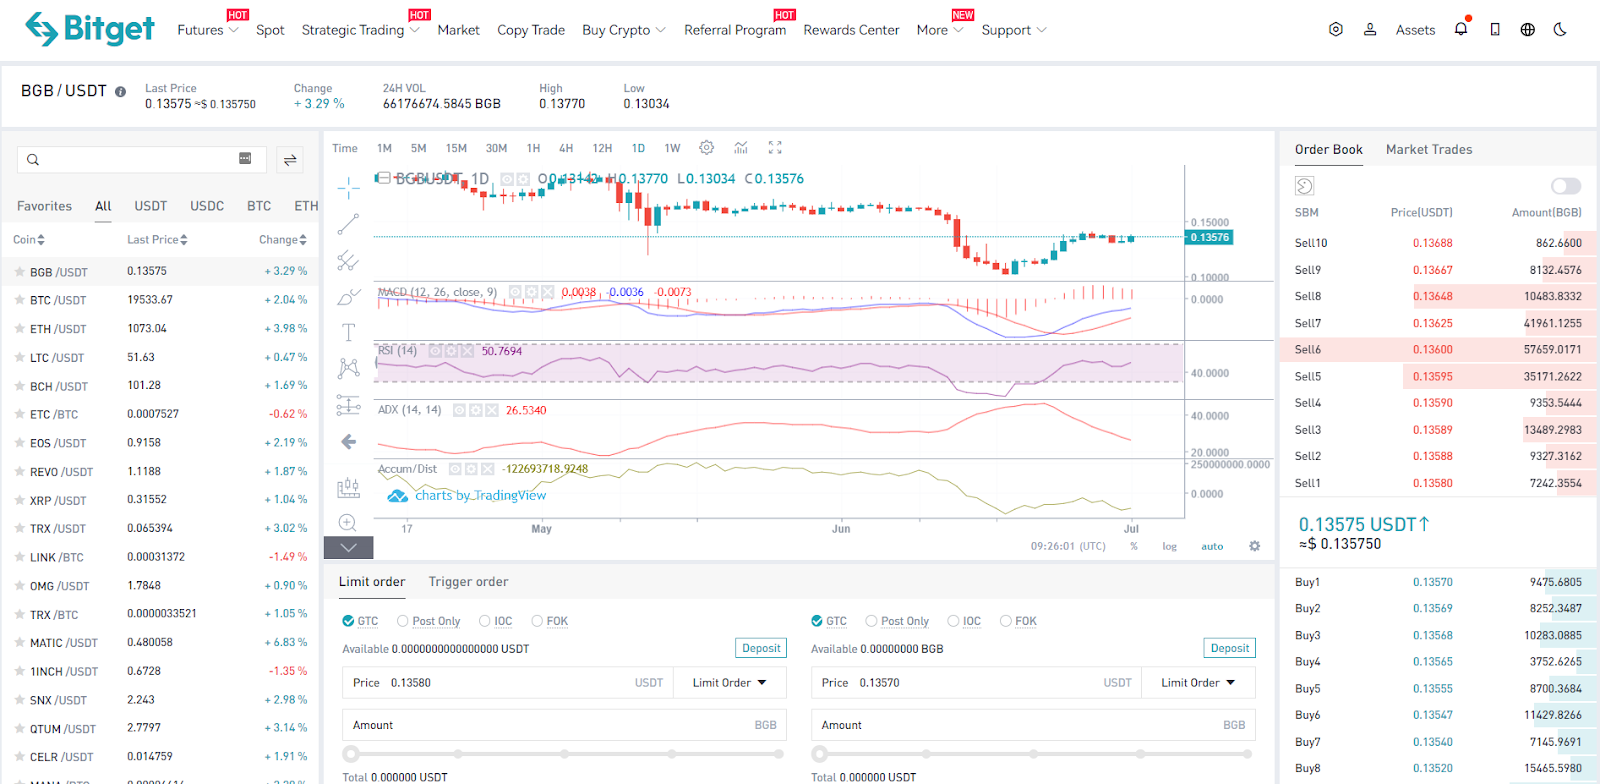Viewport: 1600px width, 784px height.
Task: Toggle log scale on the chart
Action: point(1169,547)
